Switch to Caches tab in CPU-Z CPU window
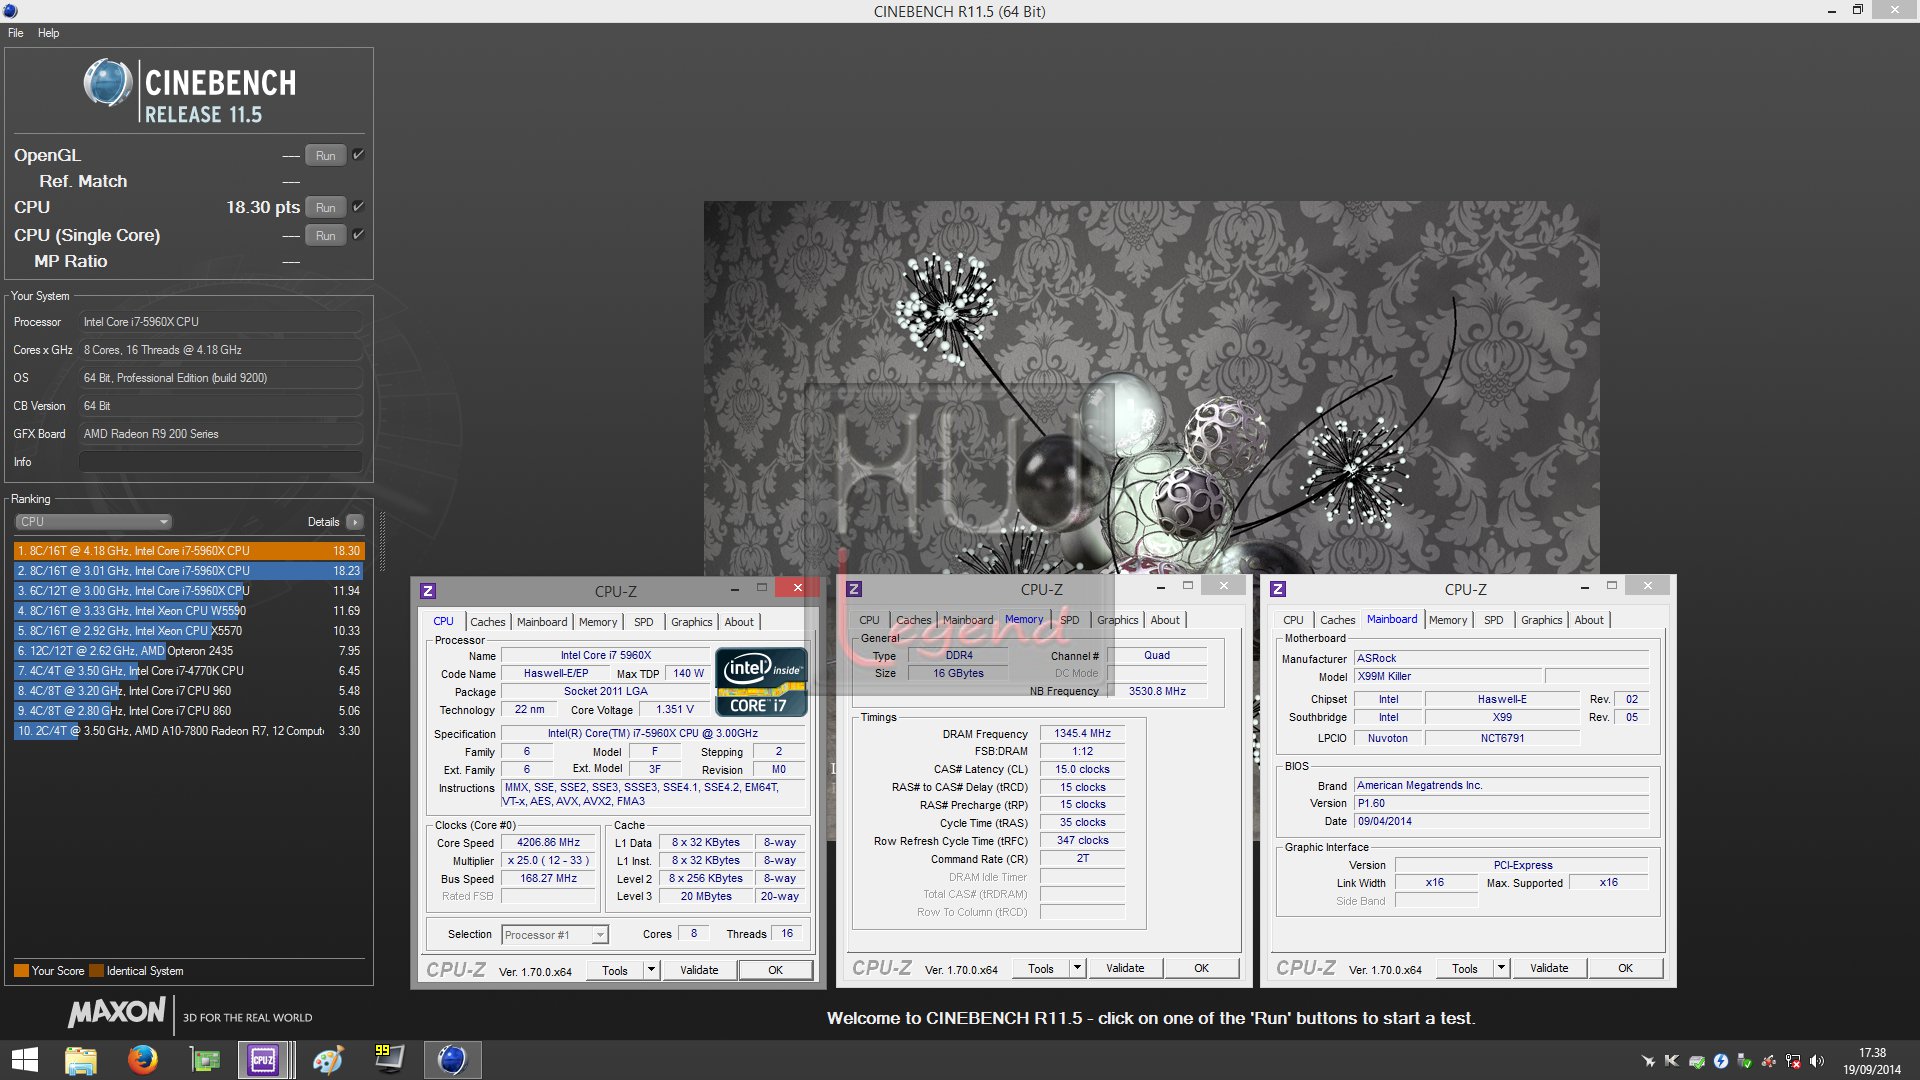This screenshot has height=1080, width=1920. tap(488, 622)
